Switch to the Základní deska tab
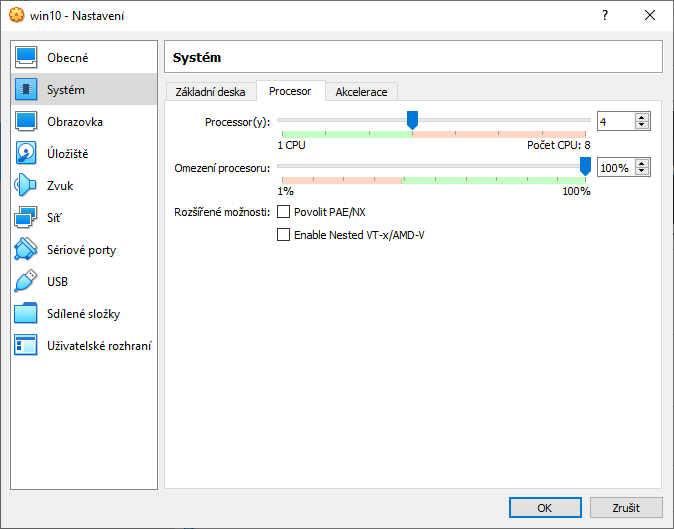Image resolution: width=674 pixels, height=529 pixels. click(210, 92)
